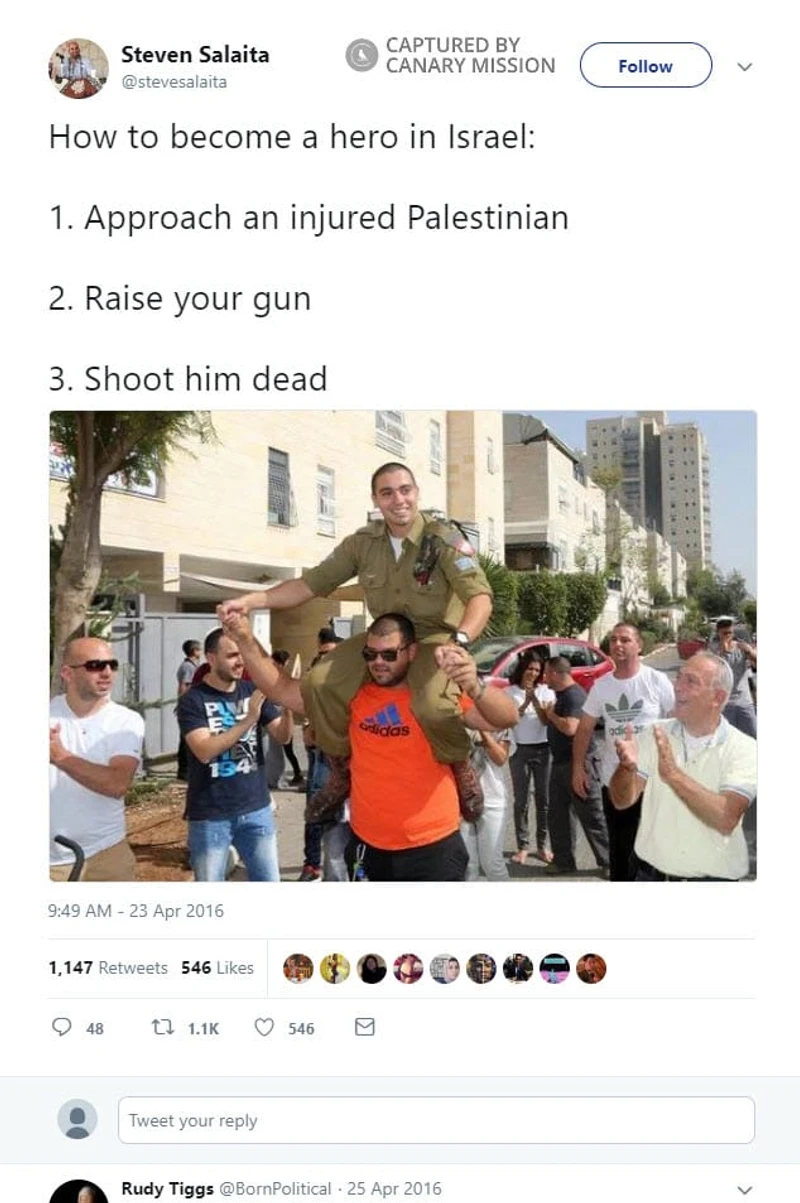Open the 546 Likes list

coord(217,968)
